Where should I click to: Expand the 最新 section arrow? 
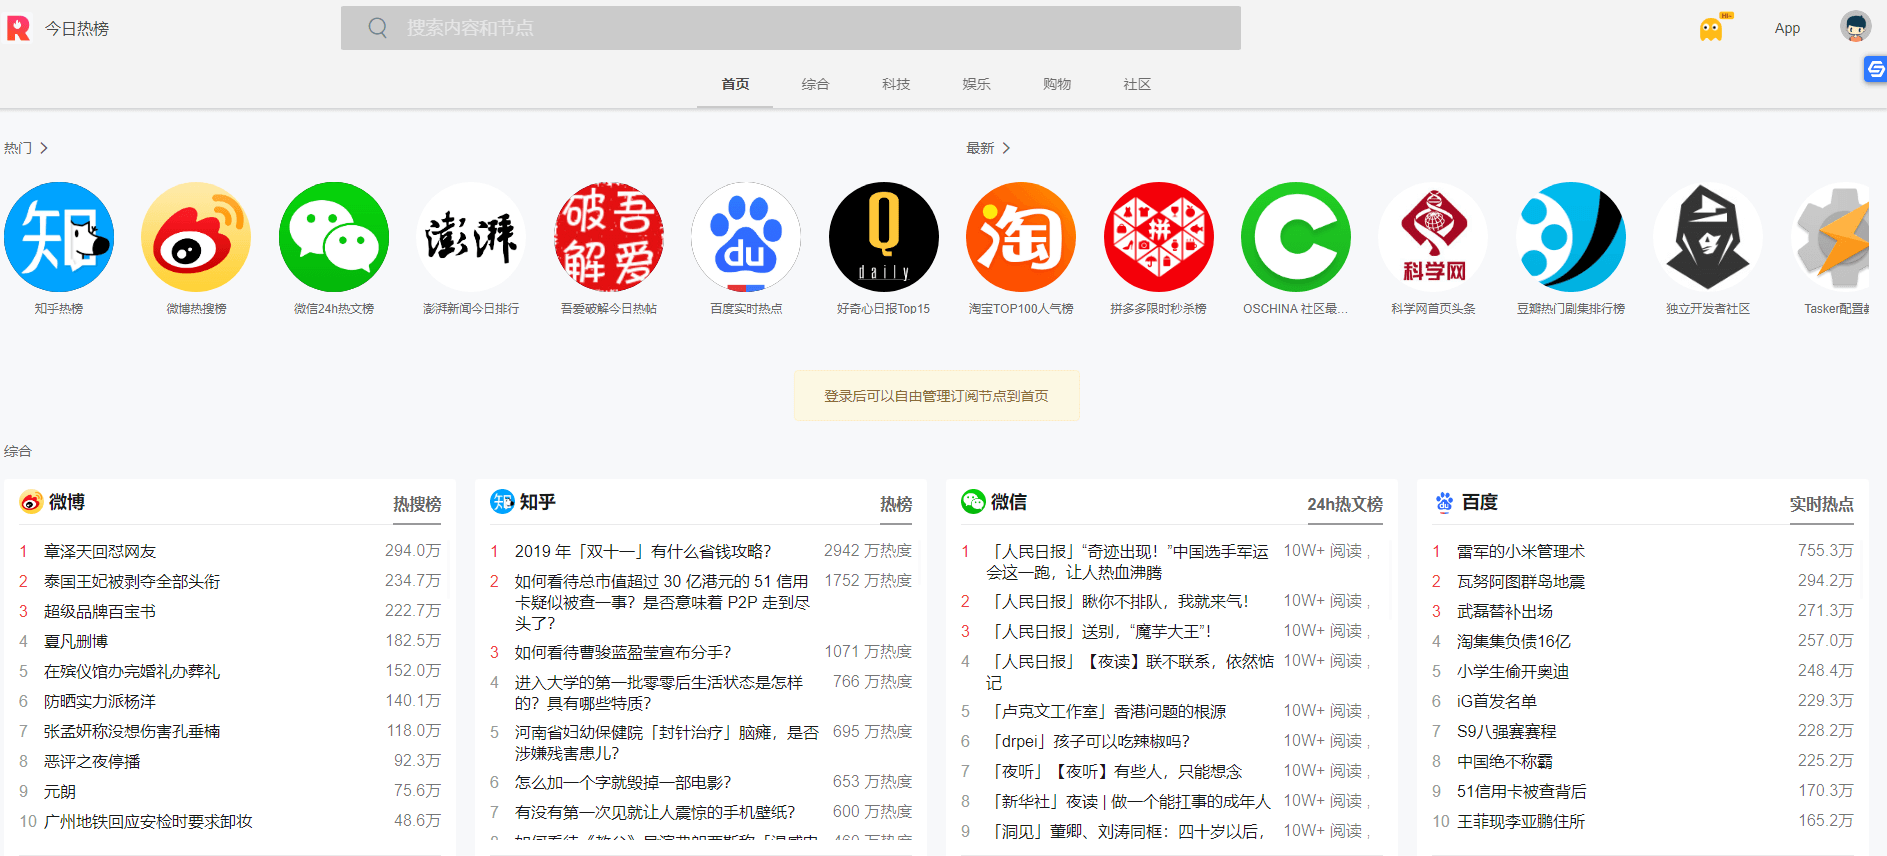1006,148
